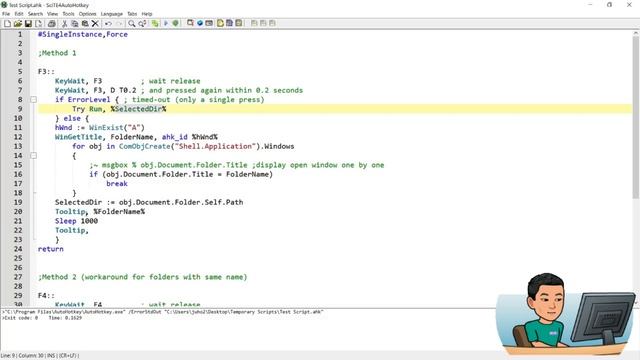Copy selection using the toolbar Copy icon
The image size is (640, 360).
(75, 23)
